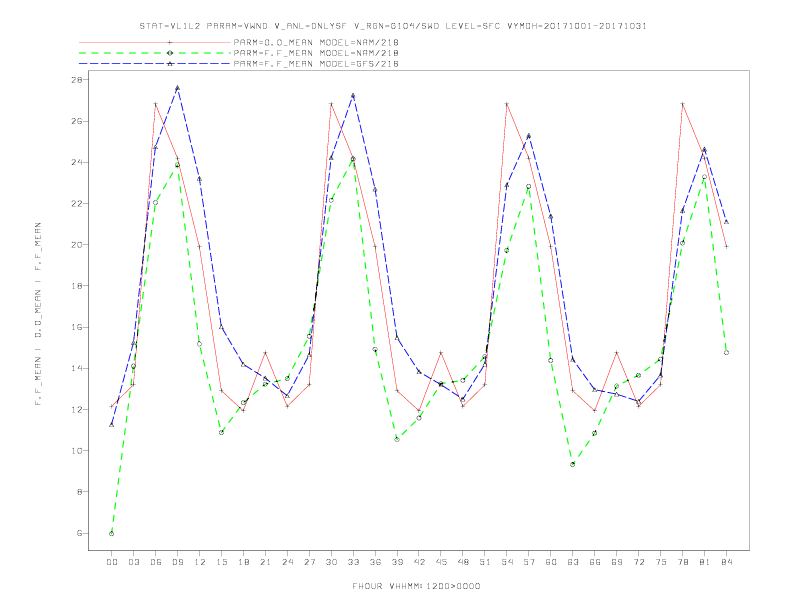This screenshot has height=612, width=792.
Task: Click x-axis tick label 39
Action: coord(397,562)
